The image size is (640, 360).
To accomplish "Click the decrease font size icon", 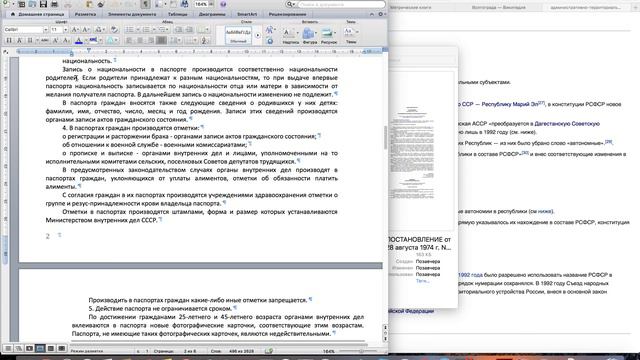I will point(86,30).
